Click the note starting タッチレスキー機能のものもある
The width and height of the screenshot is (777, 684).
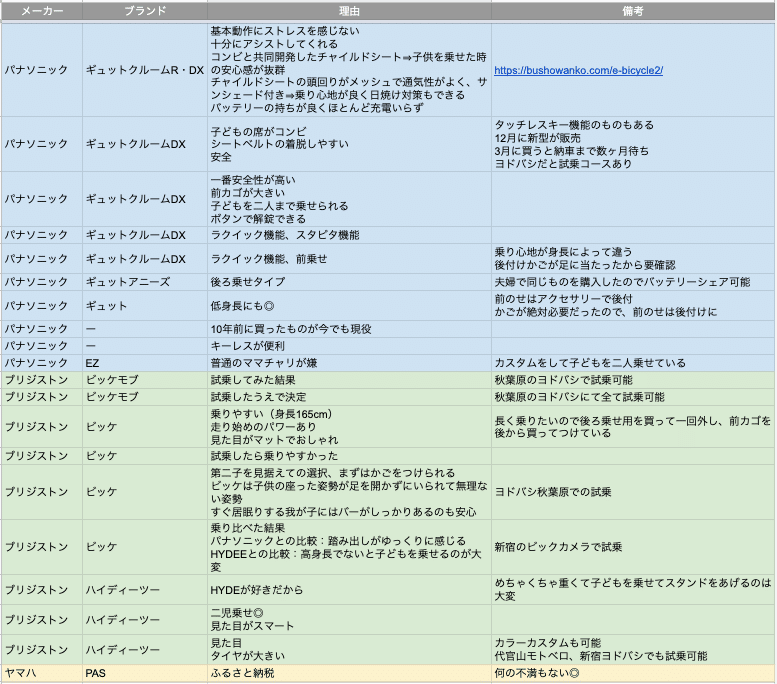point(633,144)
